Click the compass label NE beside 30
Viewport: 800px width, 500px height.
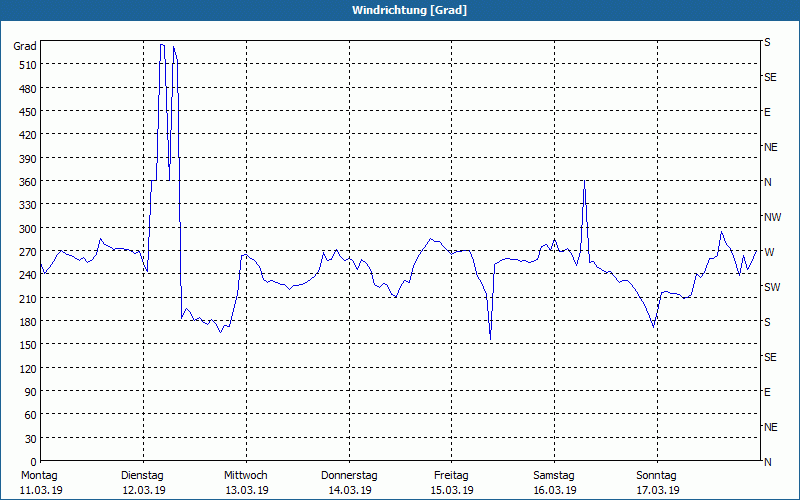tap(771, 427)
